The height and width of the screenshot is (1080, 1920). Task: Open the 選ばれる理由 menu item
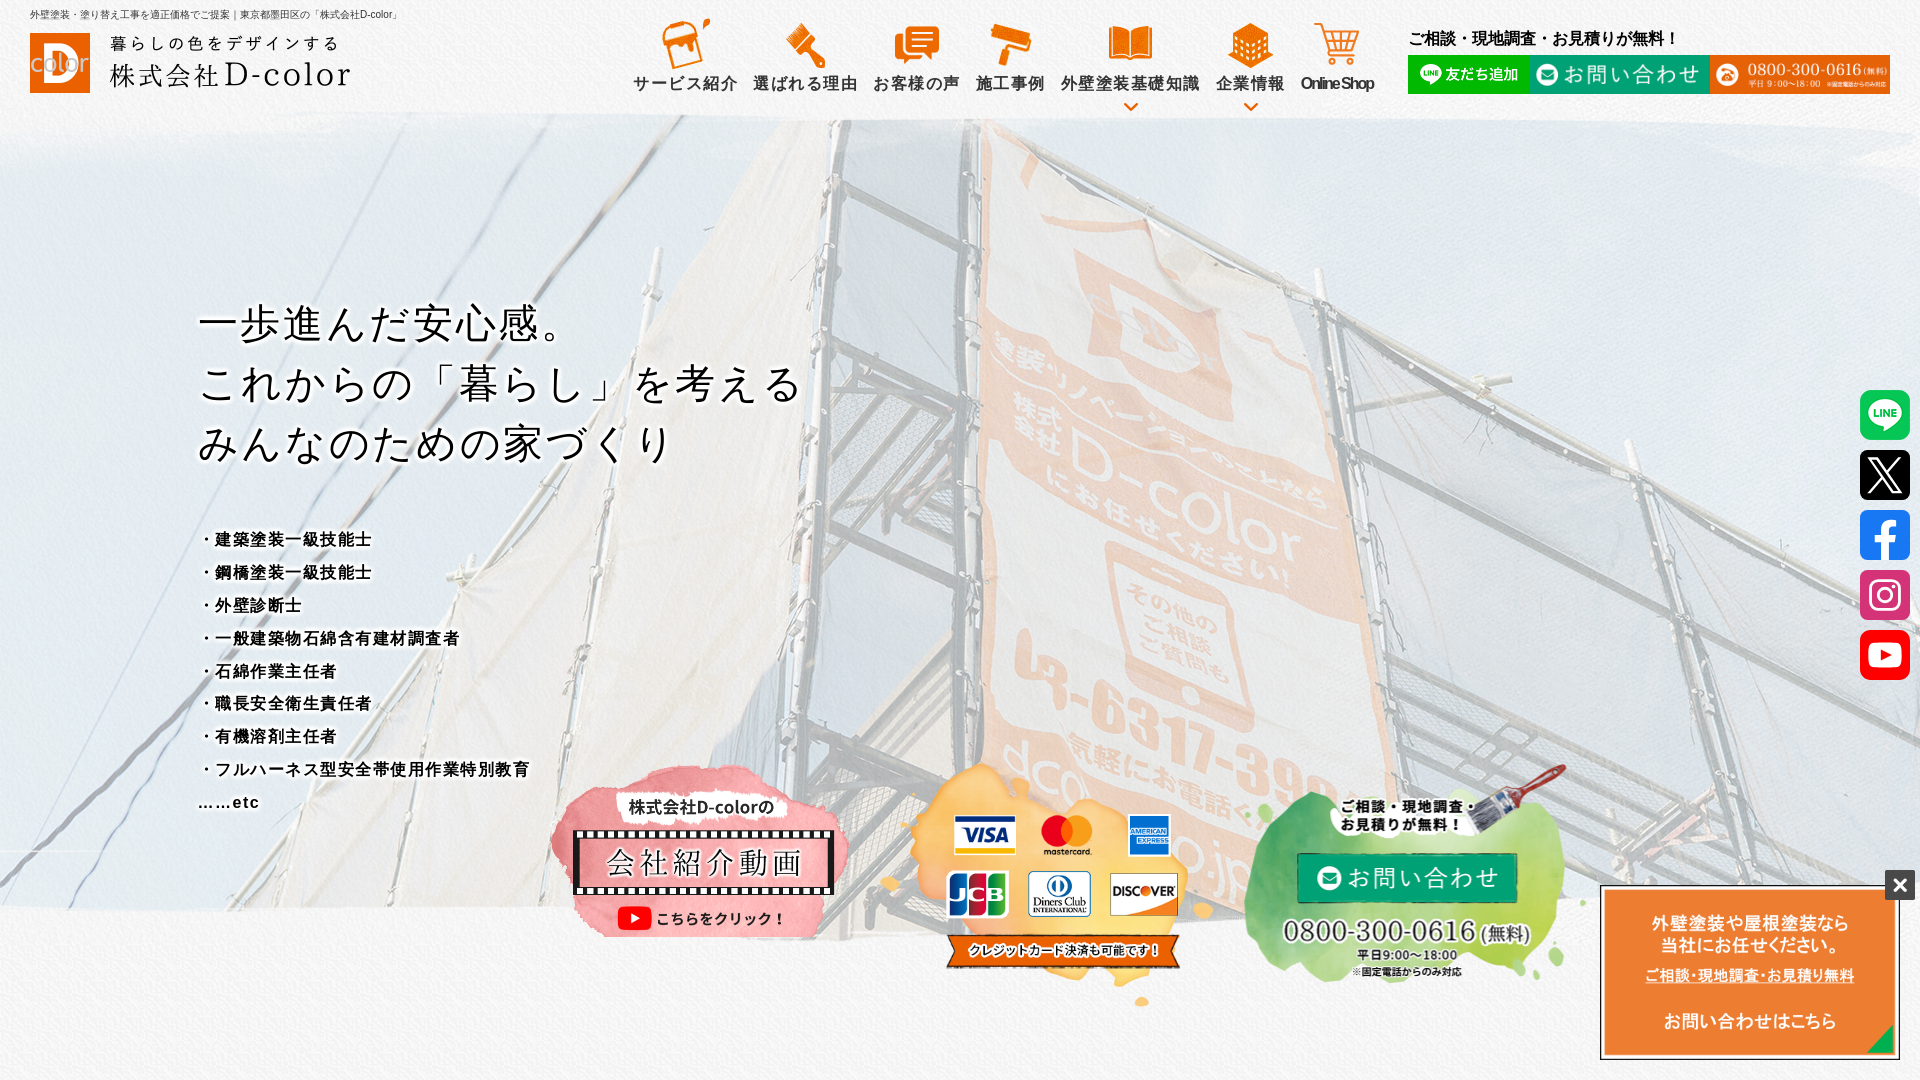pos(805,83)
